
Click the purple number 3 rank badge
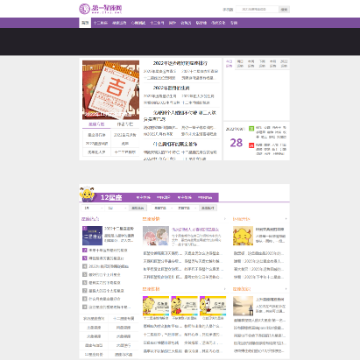click(85, 258)
